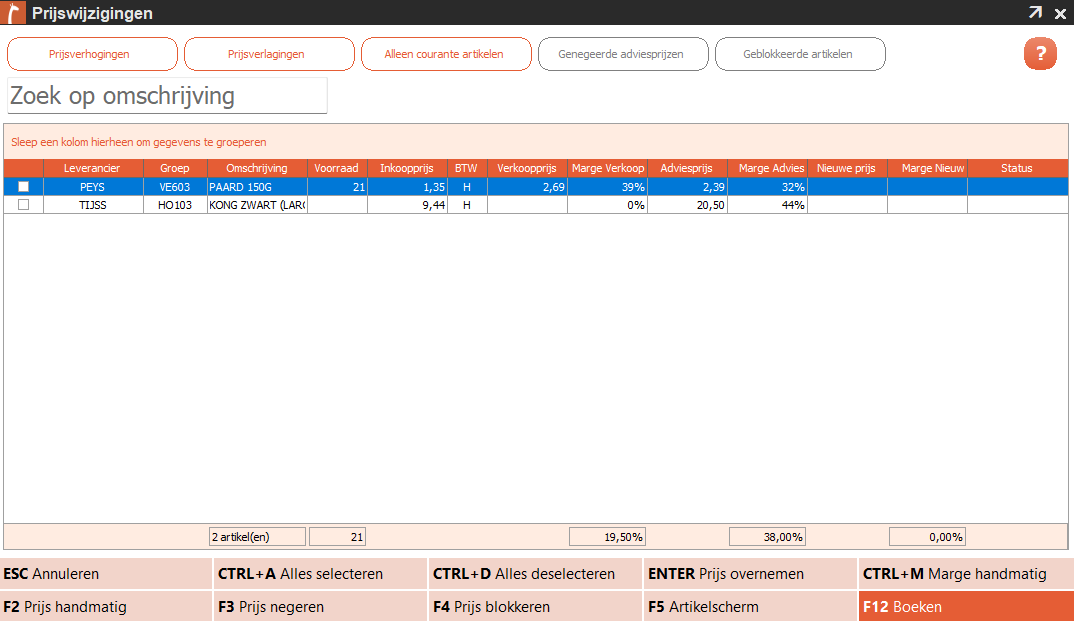Click CTRL+A Alles selecteren button
Image resolution: width=1074 pixels, height=621 pixels.
point(321,574)
